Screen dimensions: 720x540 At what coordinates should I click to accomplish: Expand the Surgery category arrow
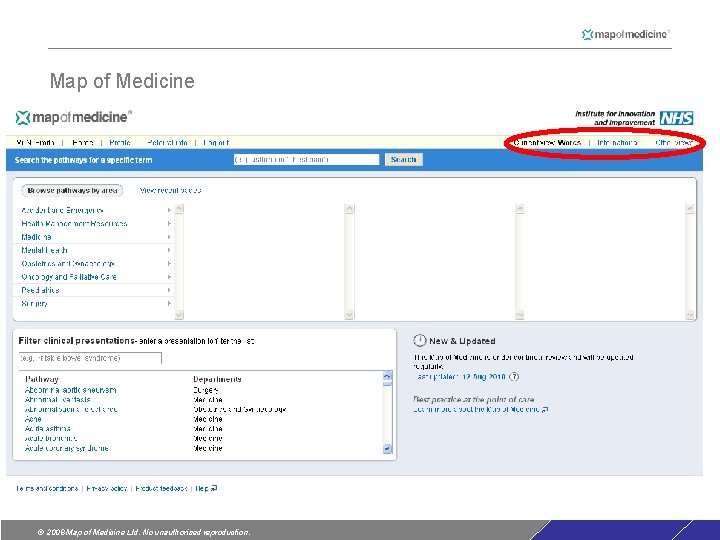pyautogui.click(x=169, y=304)
